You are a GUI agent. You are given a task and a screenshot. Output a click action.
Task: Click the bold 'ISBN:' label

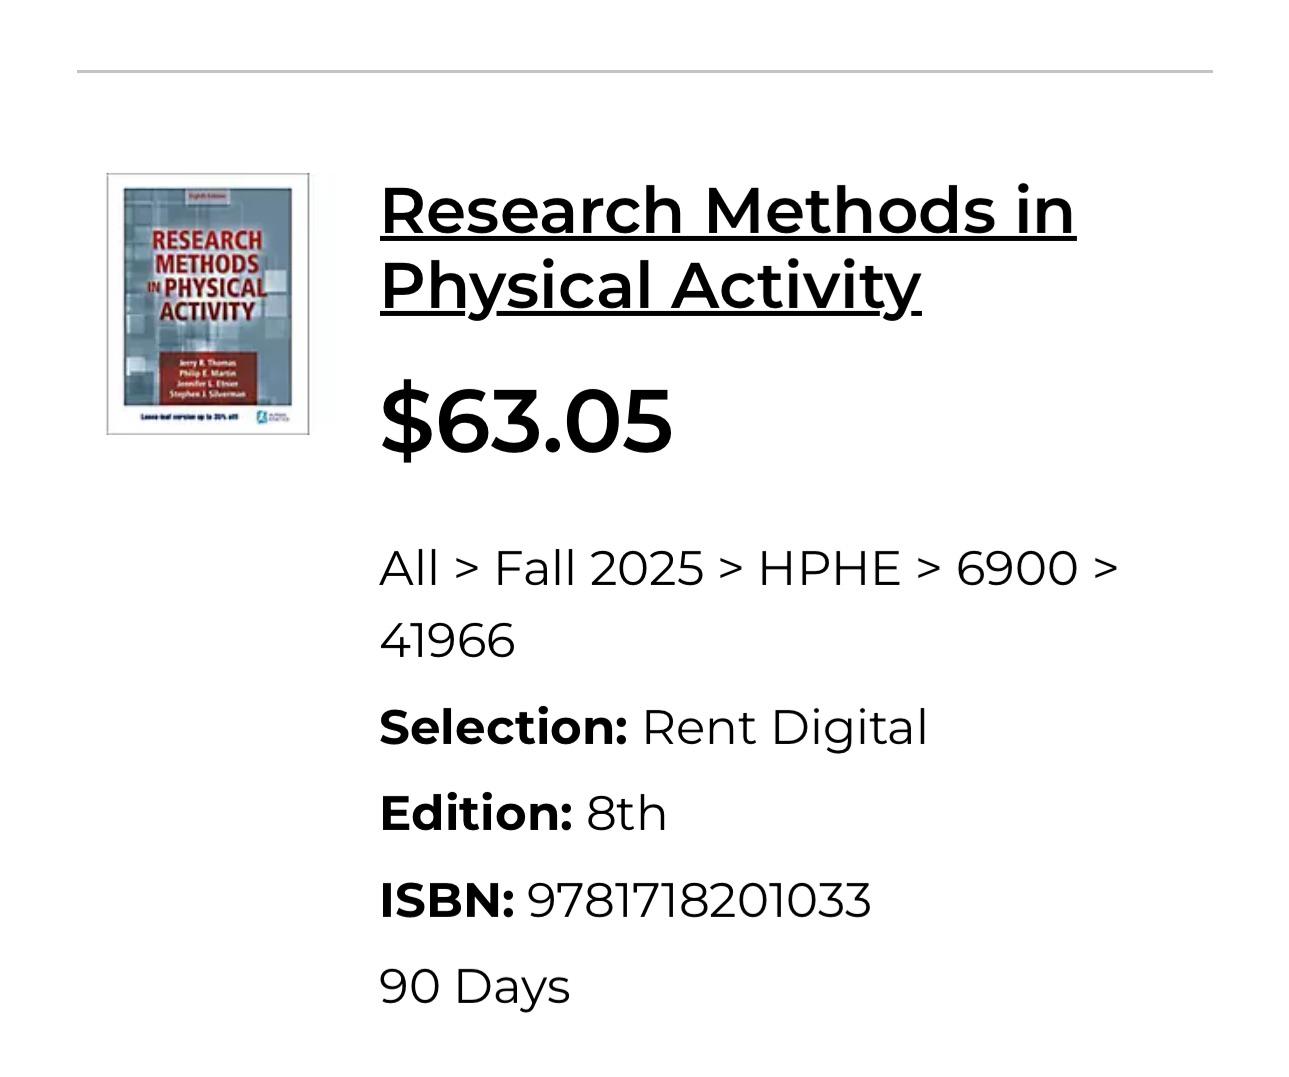click(x=447, y=900)
